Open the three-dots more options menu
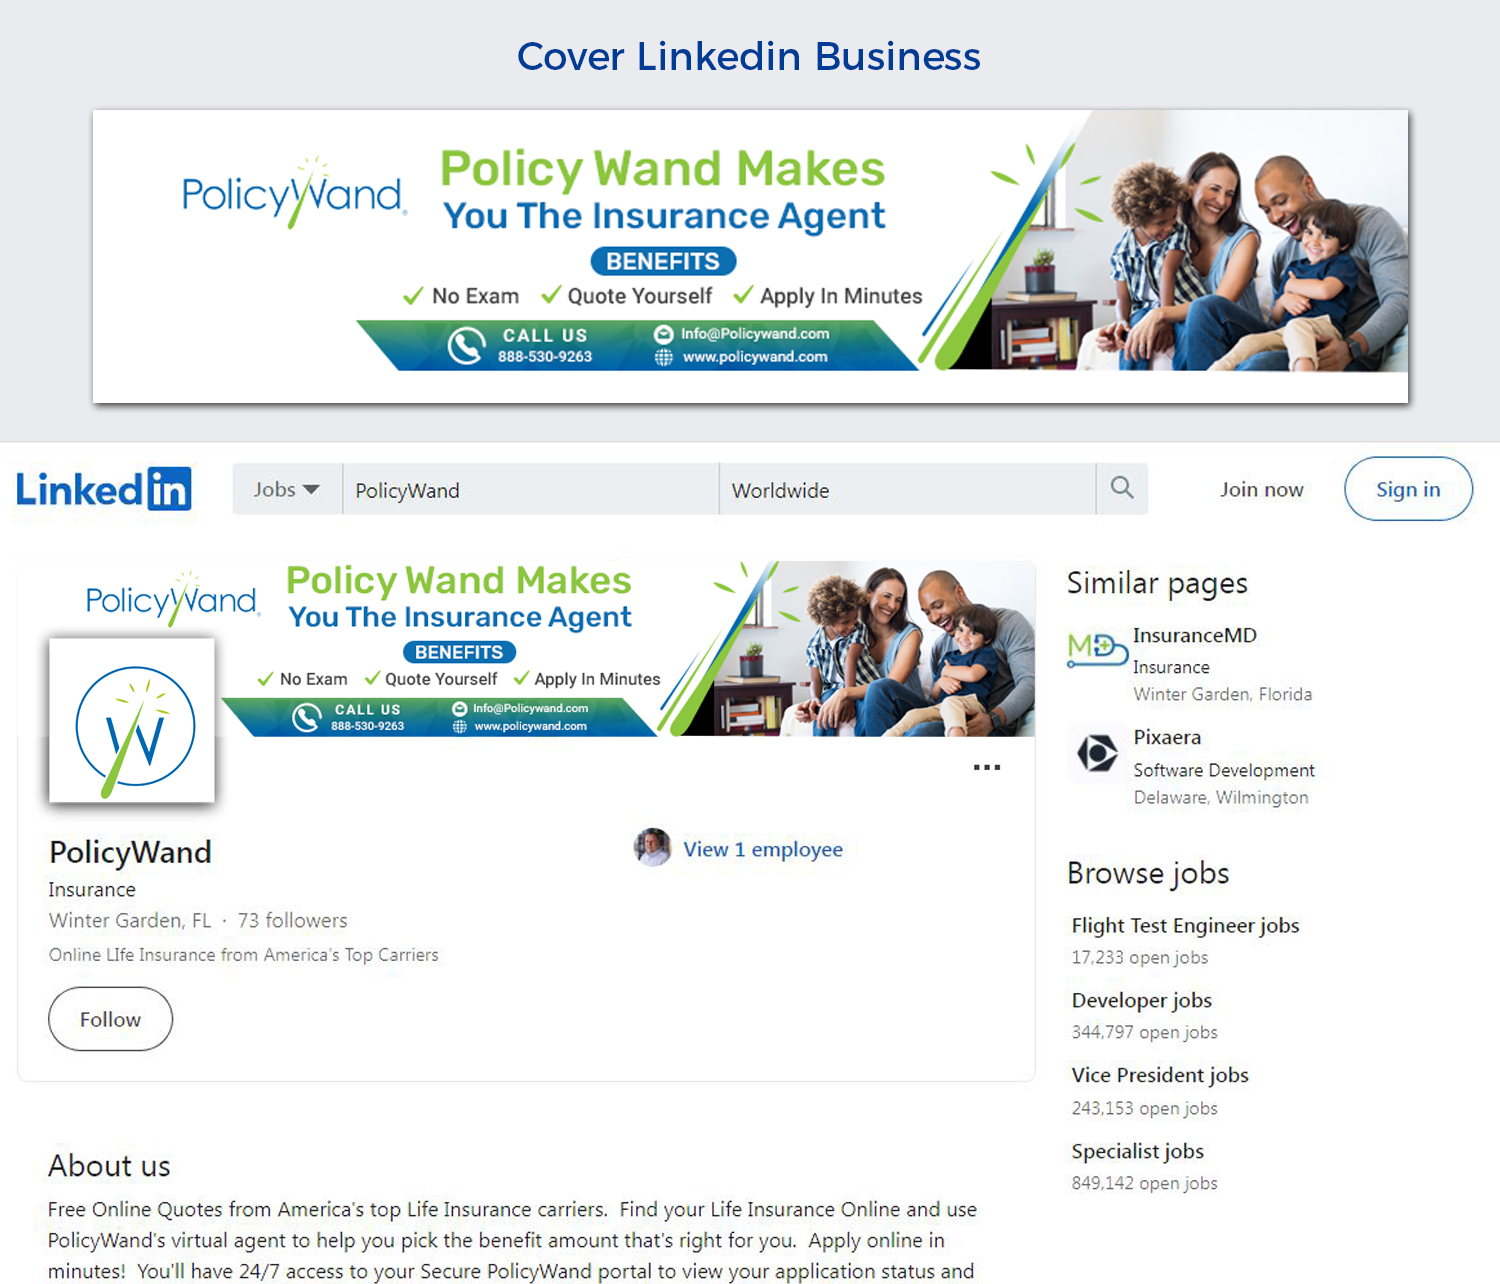 (987, 767)
